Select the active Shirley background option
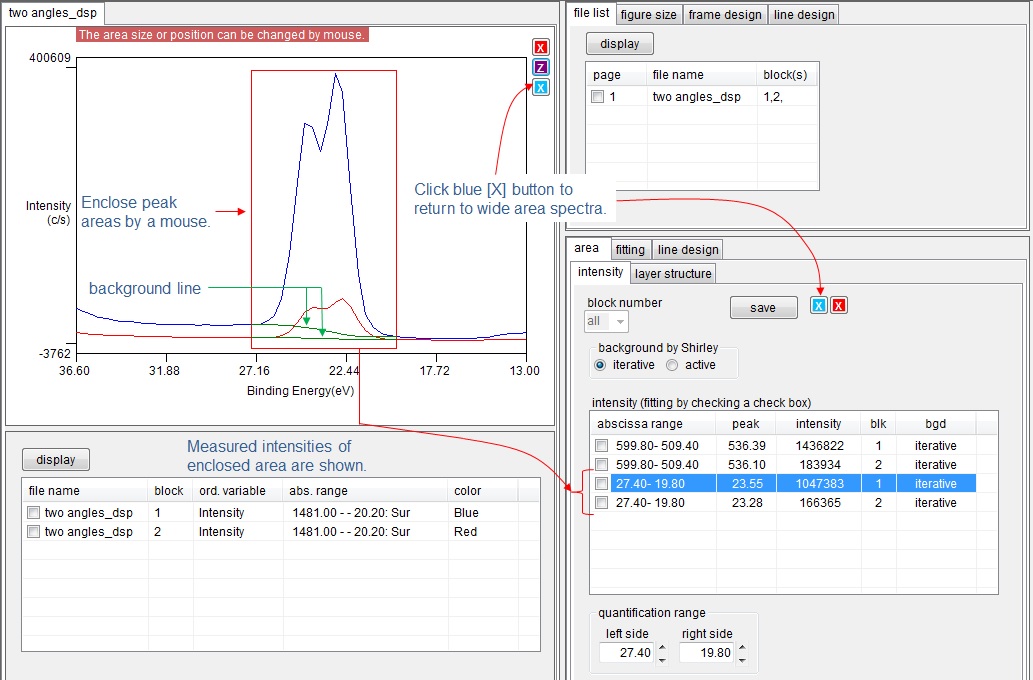 [672, 365]
